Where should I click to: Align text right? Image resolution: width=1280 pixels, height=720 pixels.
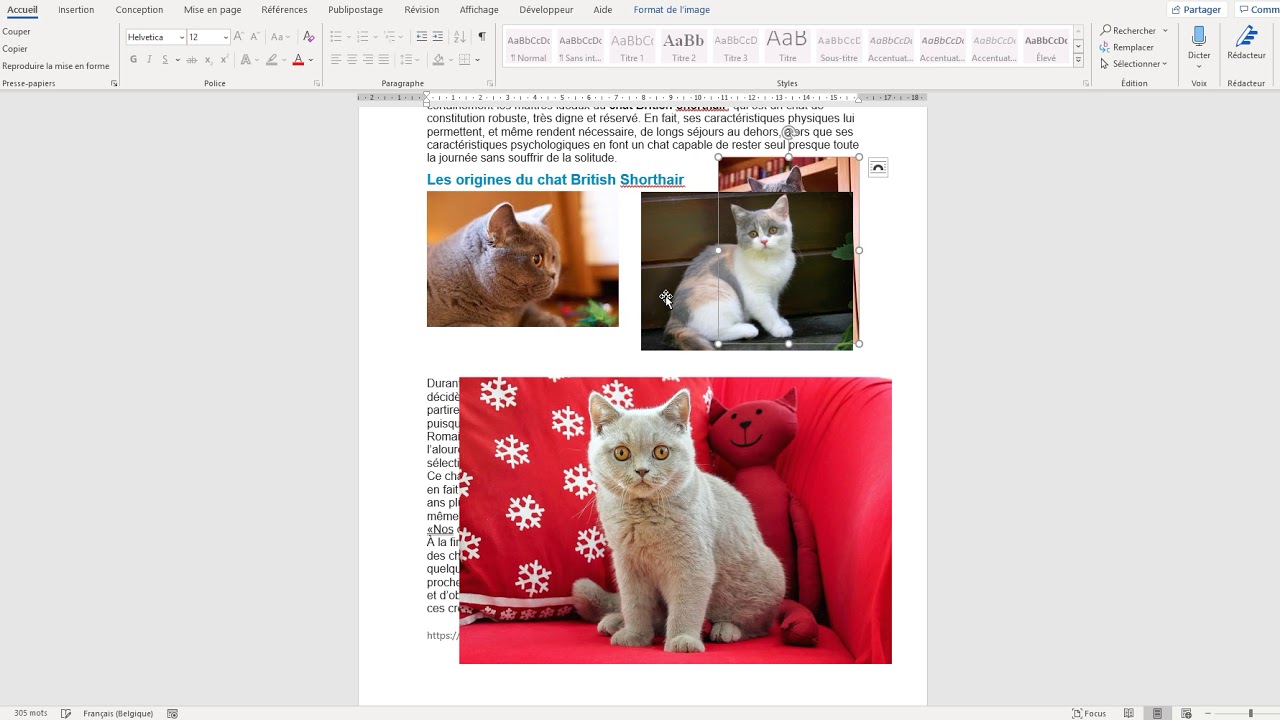coord(368,60)
